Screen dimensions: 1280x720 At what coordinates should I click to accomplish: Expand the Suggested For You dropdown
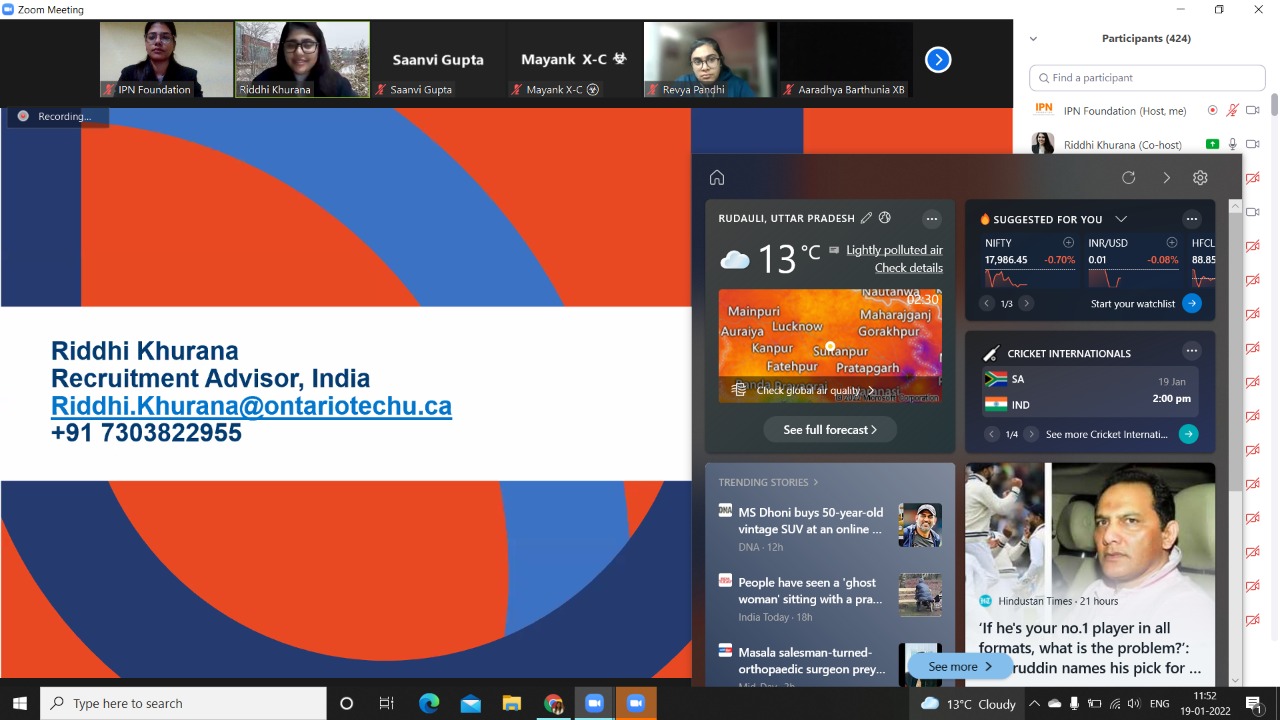pyautogui.click(x=1121, y=219)
